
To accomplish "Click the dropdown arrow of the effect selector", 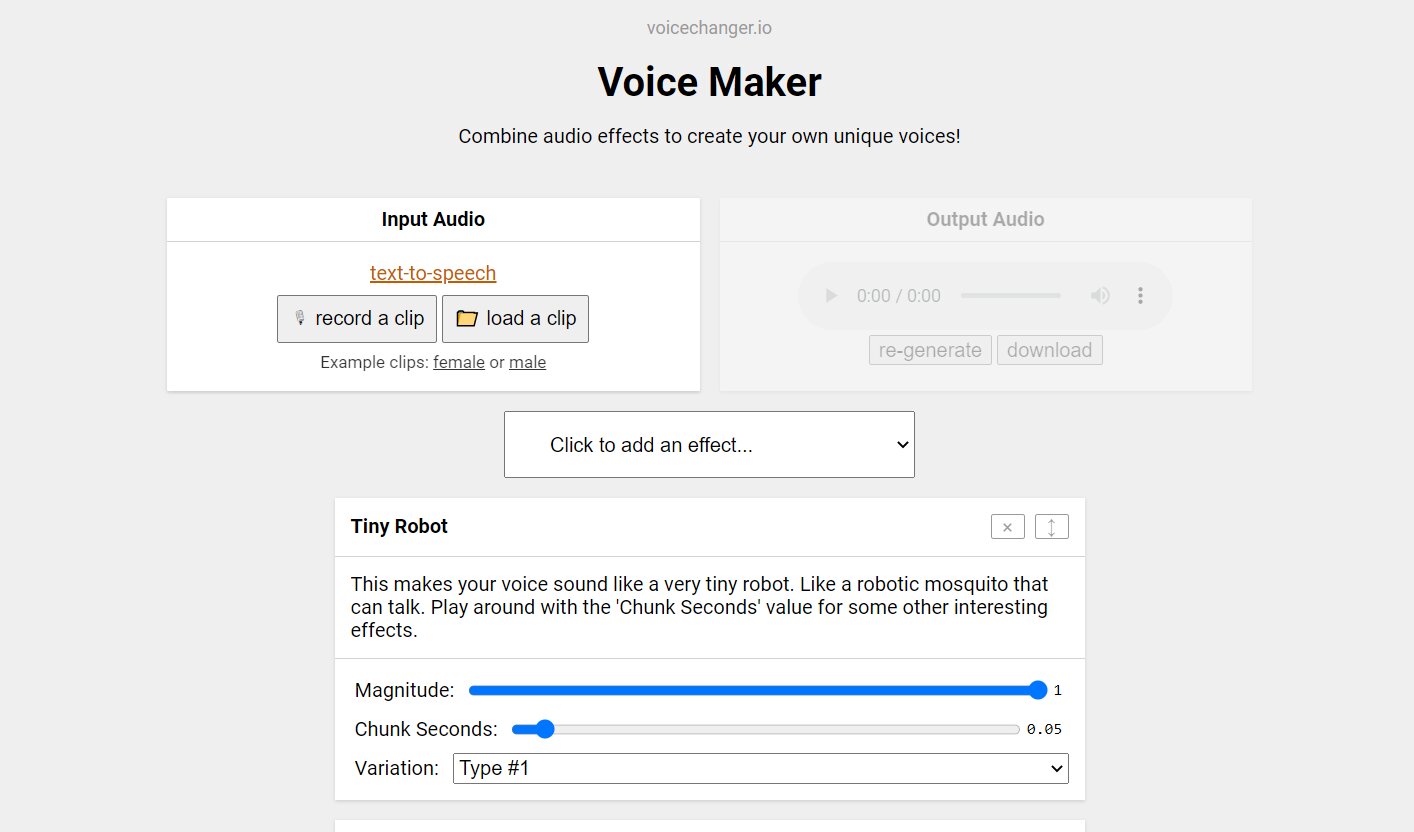I will coord(902,444).
